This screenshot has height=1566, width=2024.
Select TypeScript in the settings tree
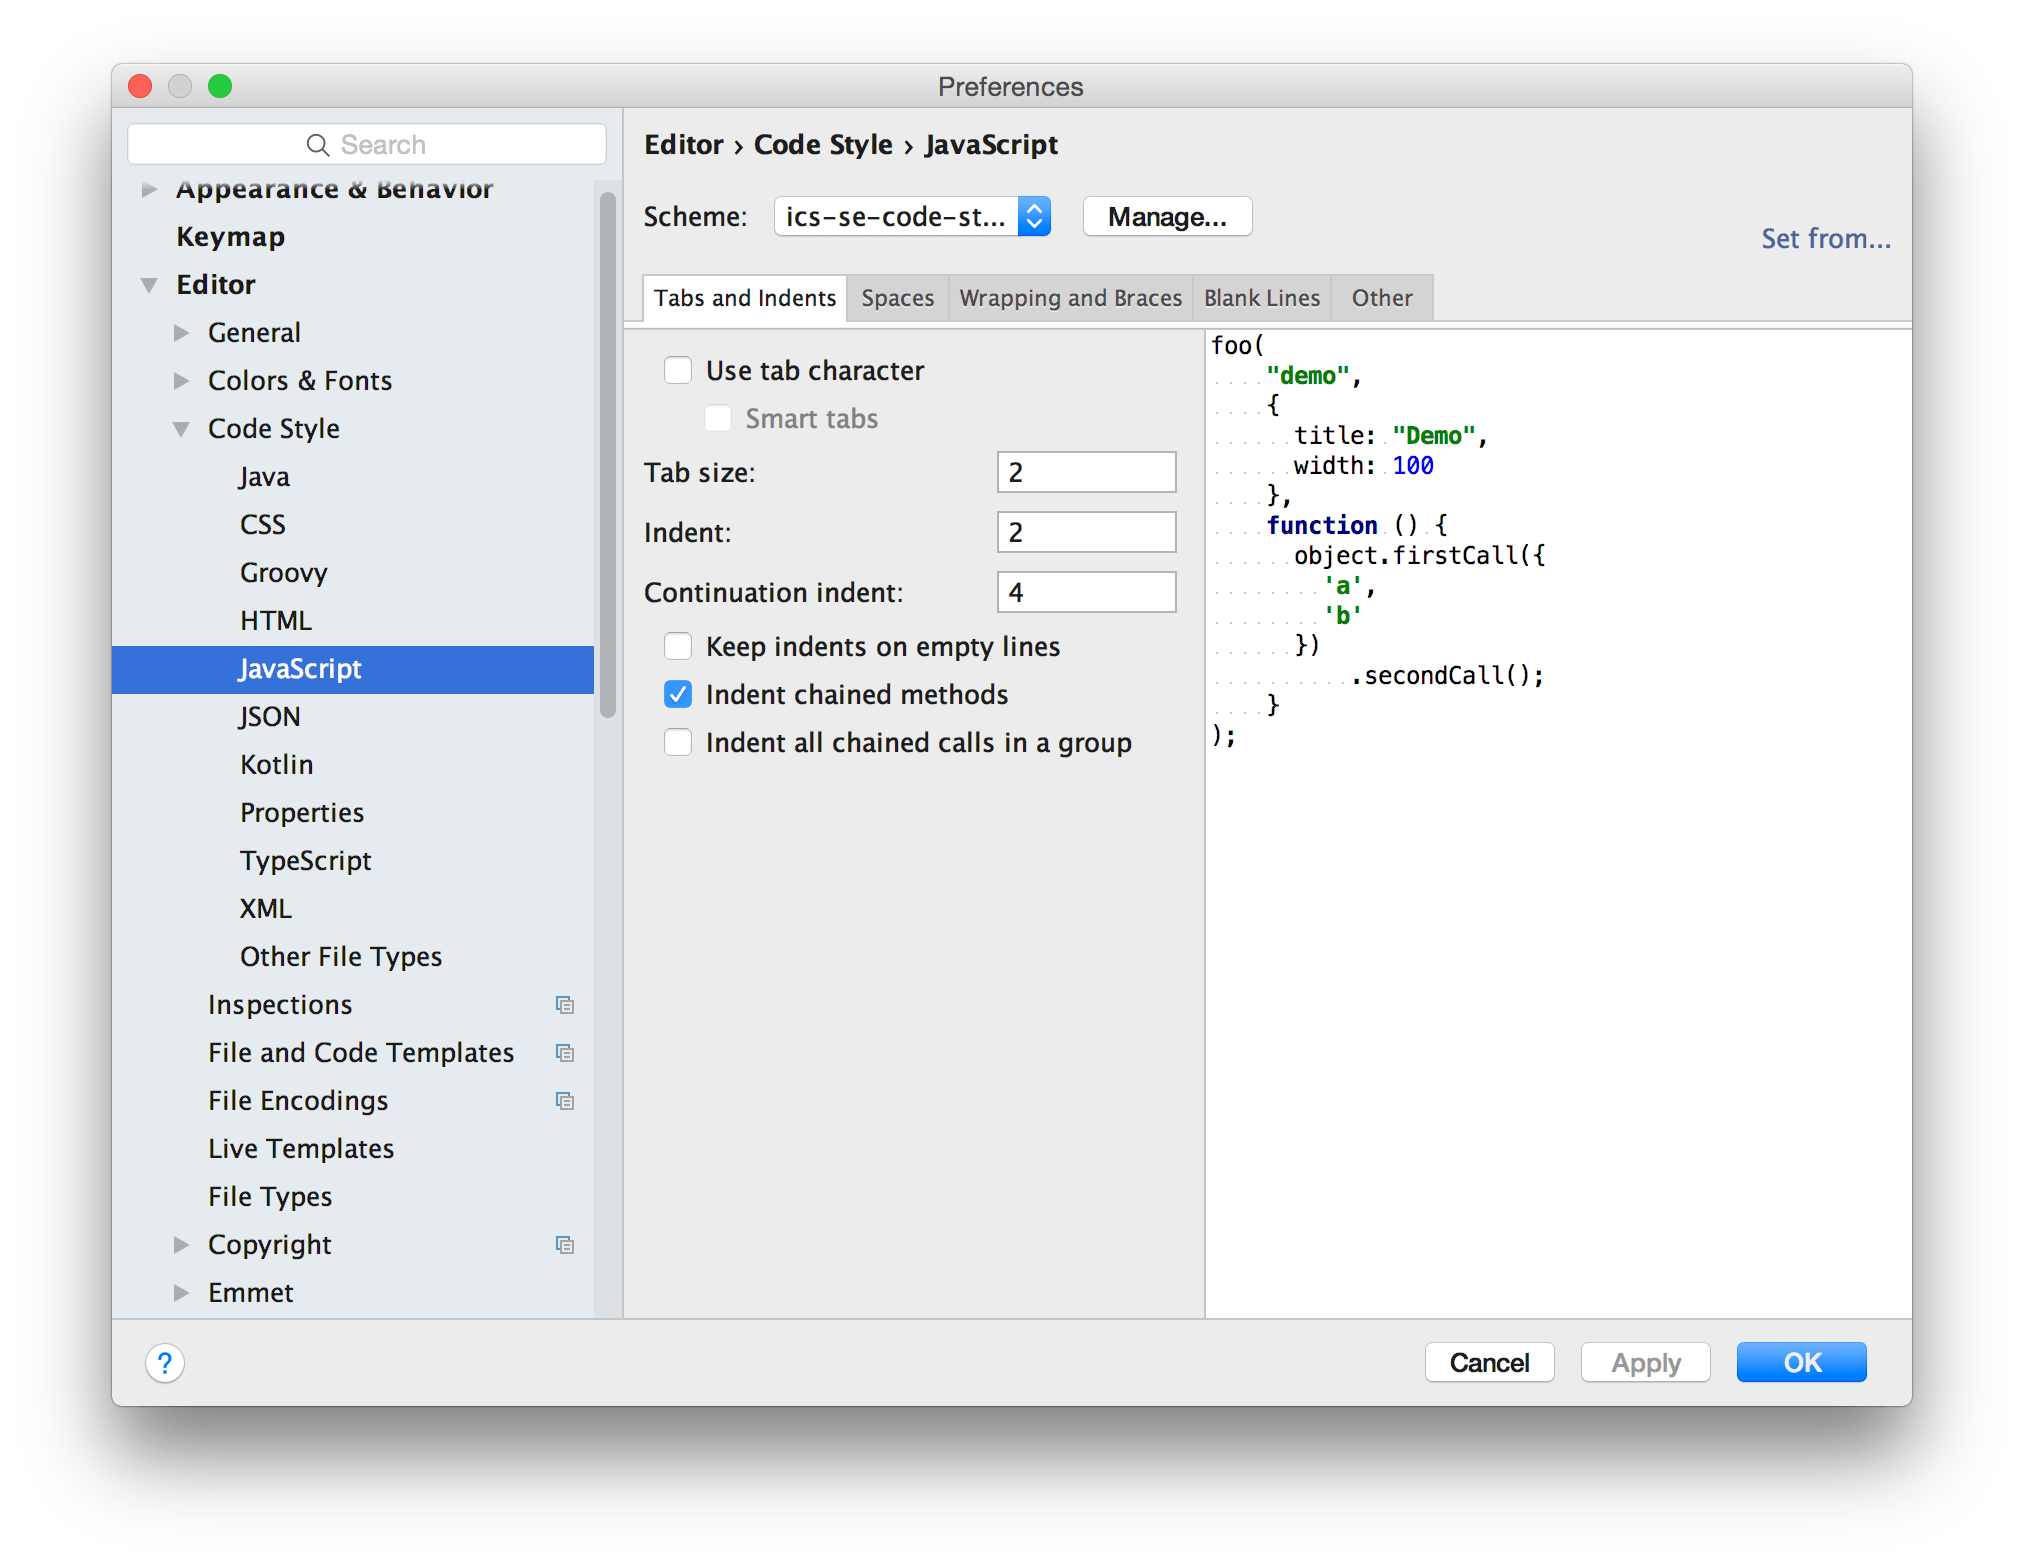305,860
